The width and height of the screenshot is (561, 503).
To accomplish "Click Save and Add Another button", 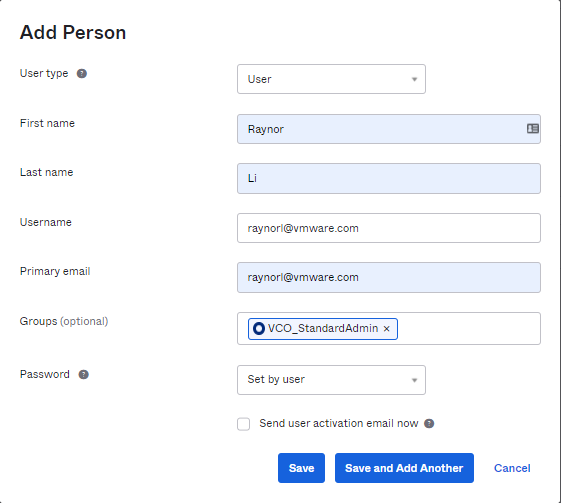I will 404,468.
